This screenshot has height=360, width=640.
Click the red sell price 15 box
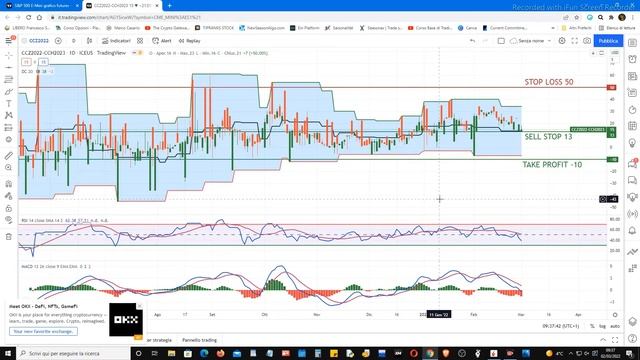26,62
